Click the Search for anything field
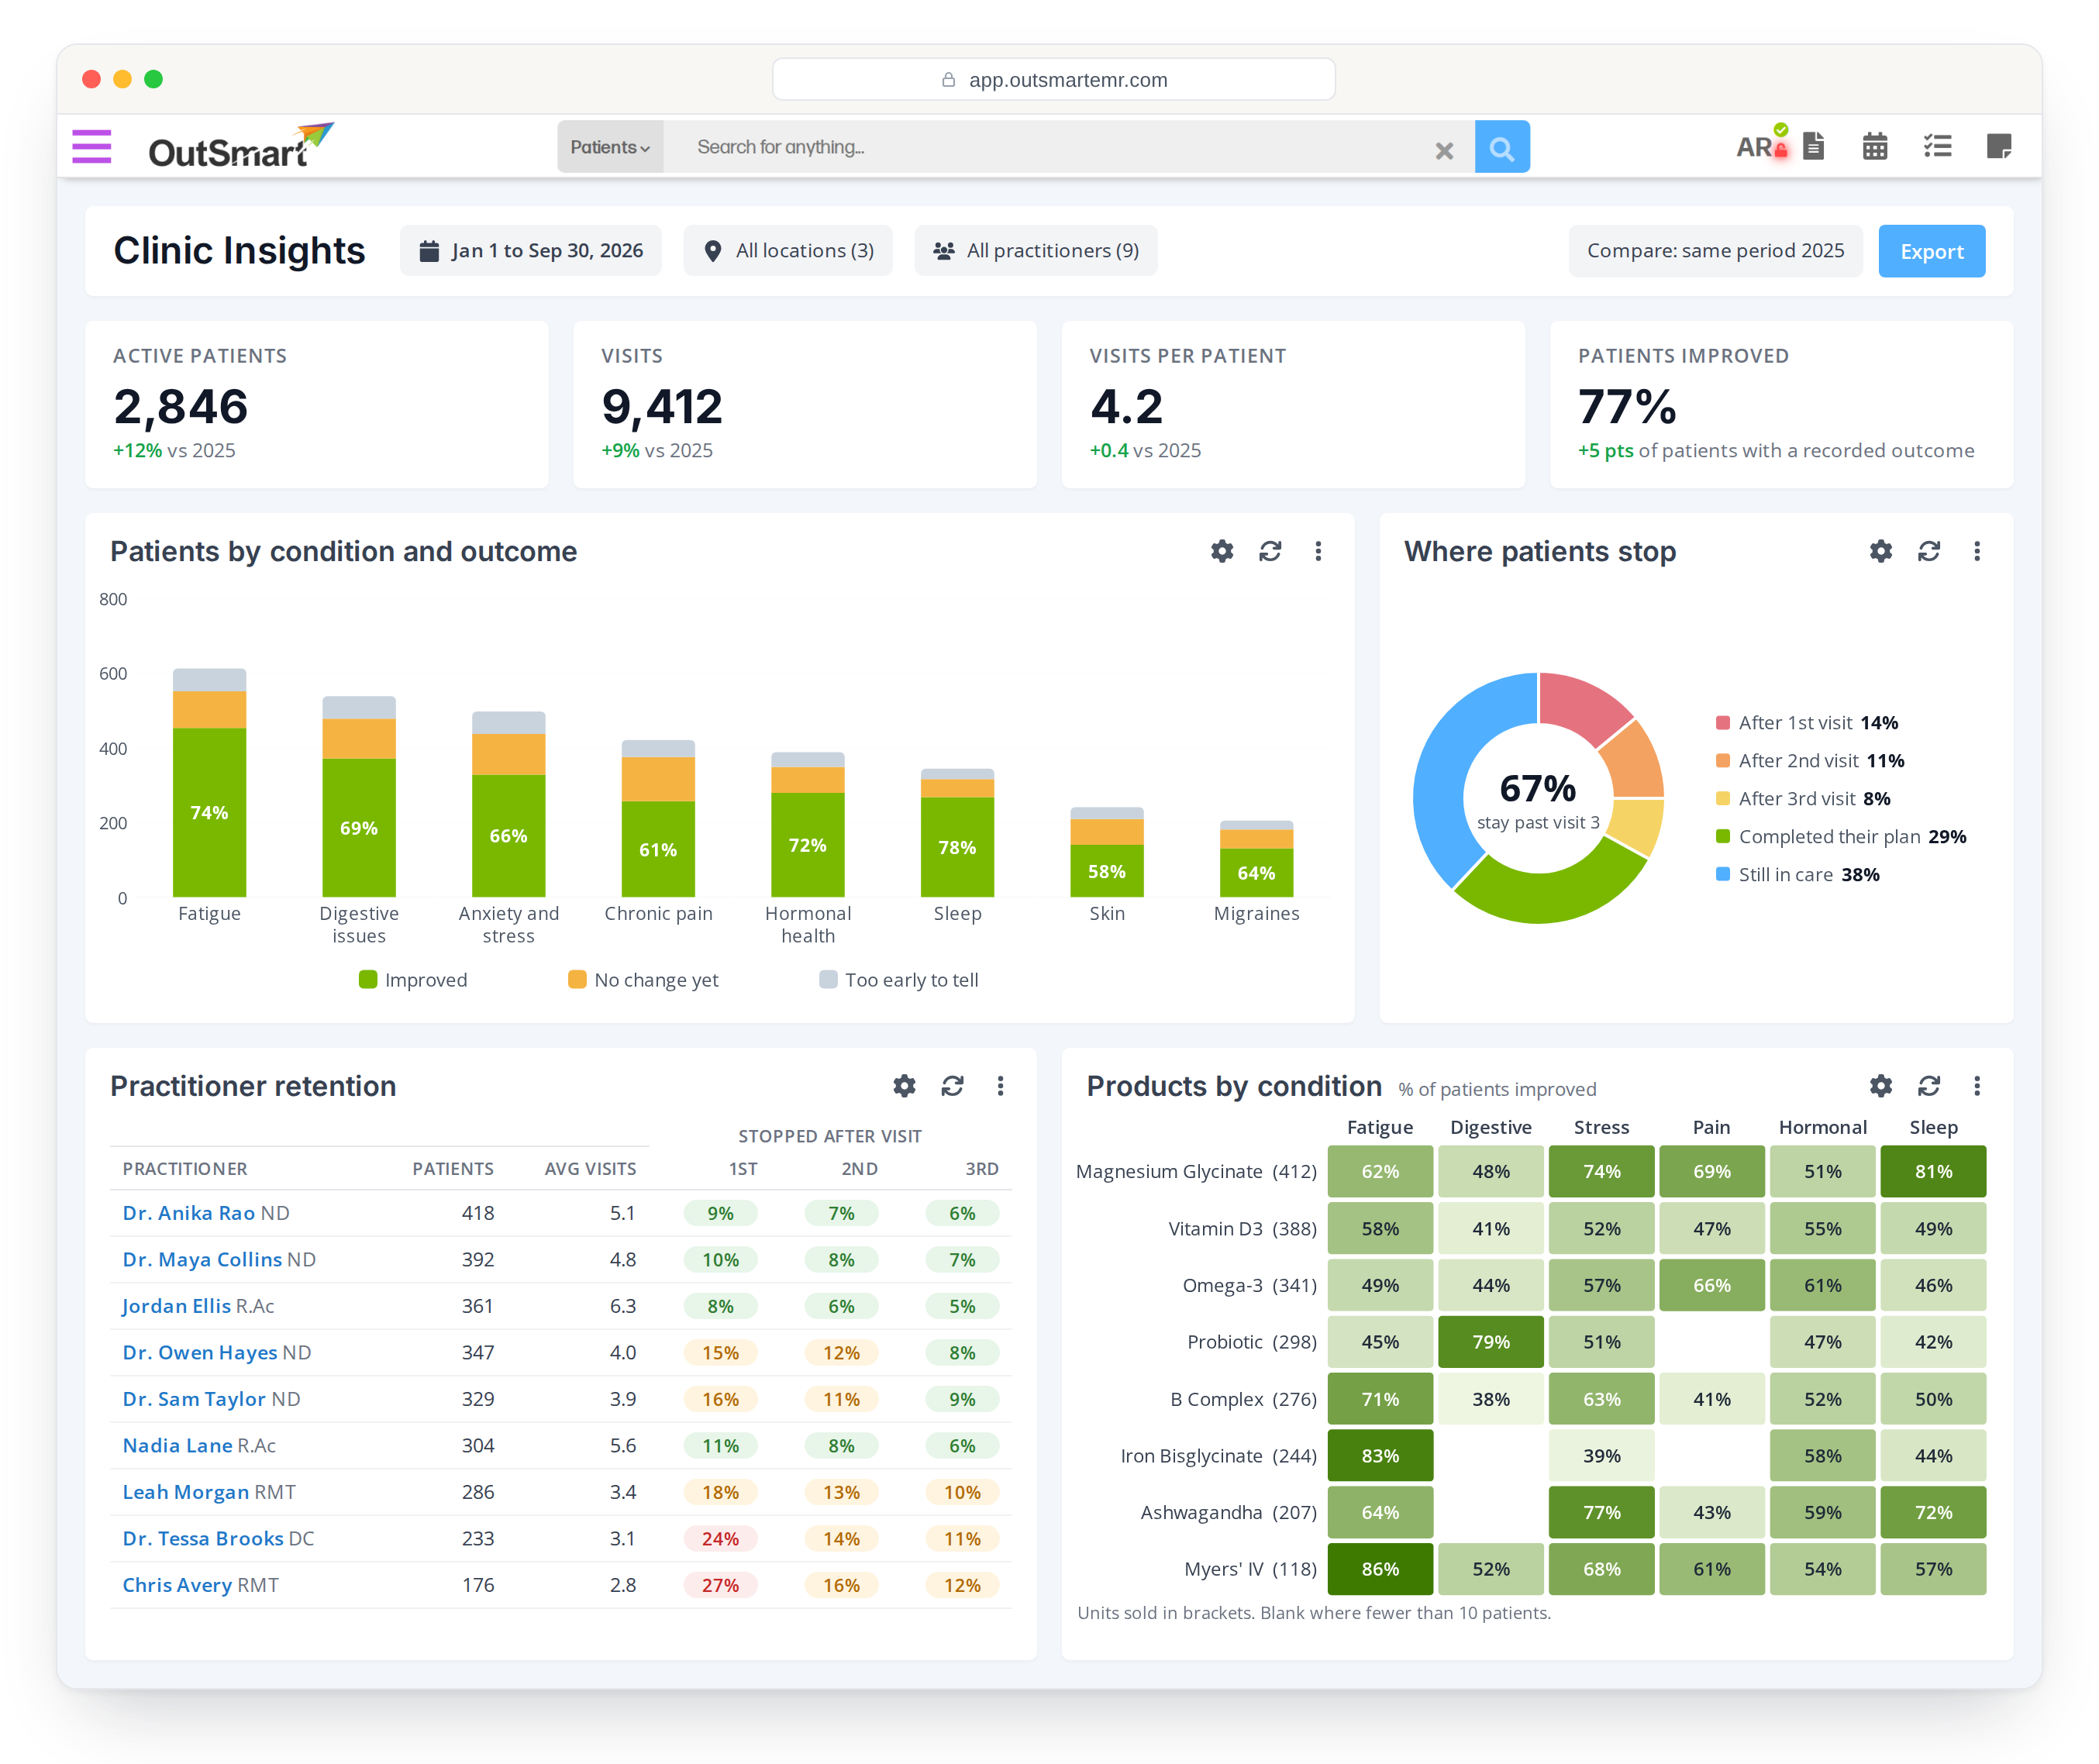The height and width of the screenshot is (1764, 2099). tap(1068, 147)
